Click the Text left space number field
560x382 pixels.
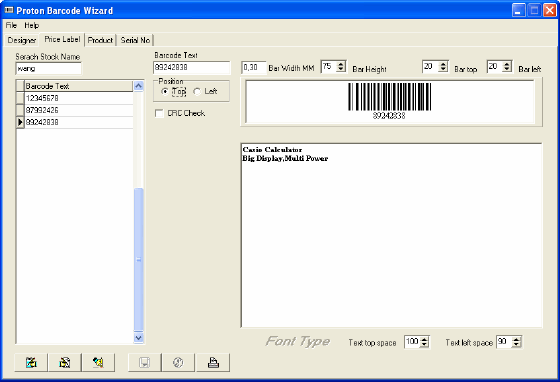[504, 342]
